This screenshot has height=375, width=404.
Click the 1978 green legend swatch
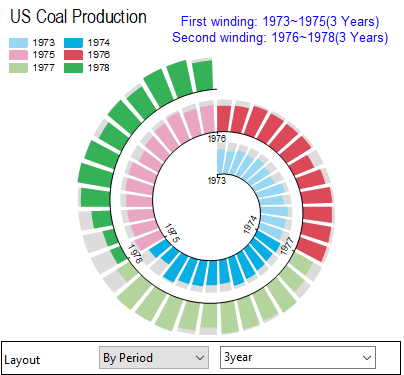73,68
